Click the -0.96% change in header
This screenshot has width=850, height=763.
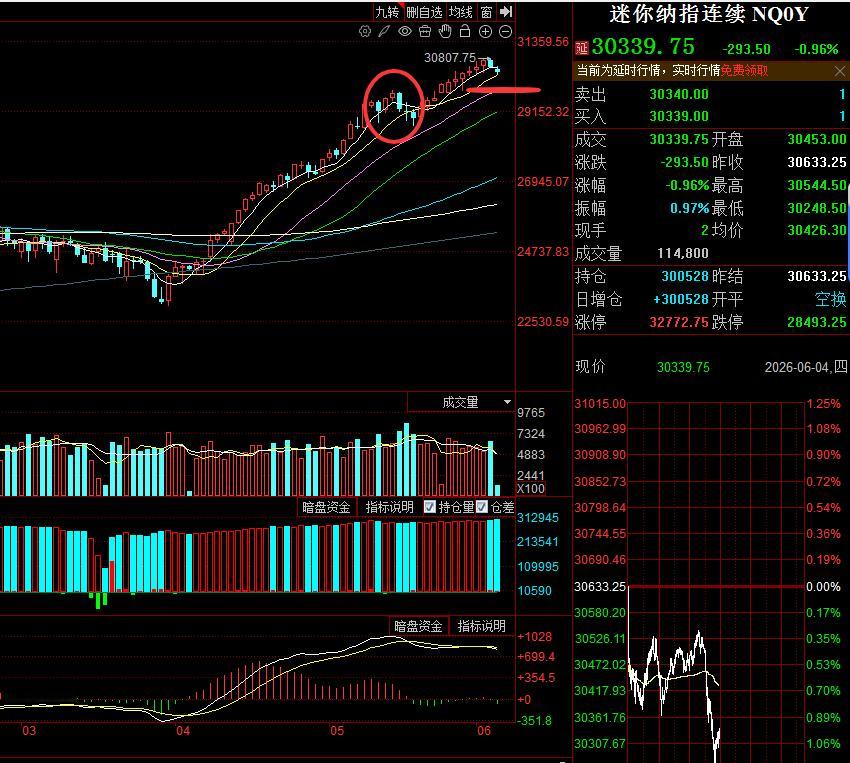[x=816, y=49]
